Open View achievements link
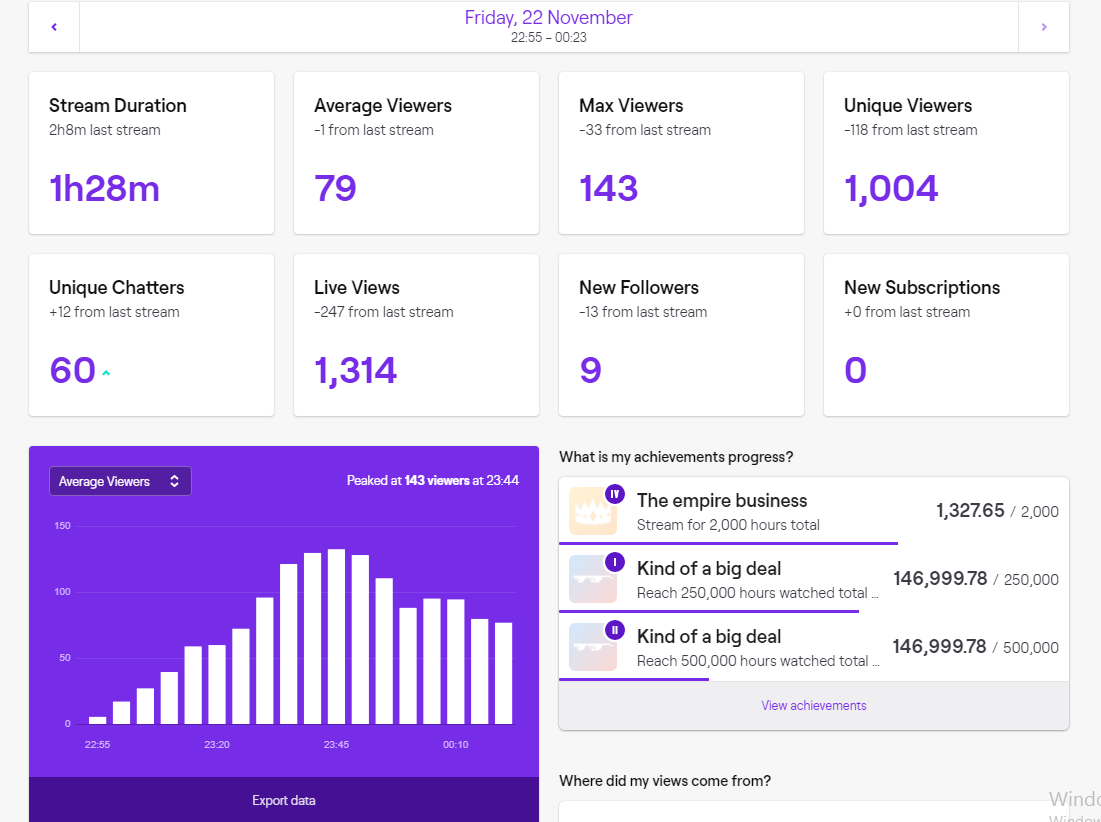 point(813,705)
